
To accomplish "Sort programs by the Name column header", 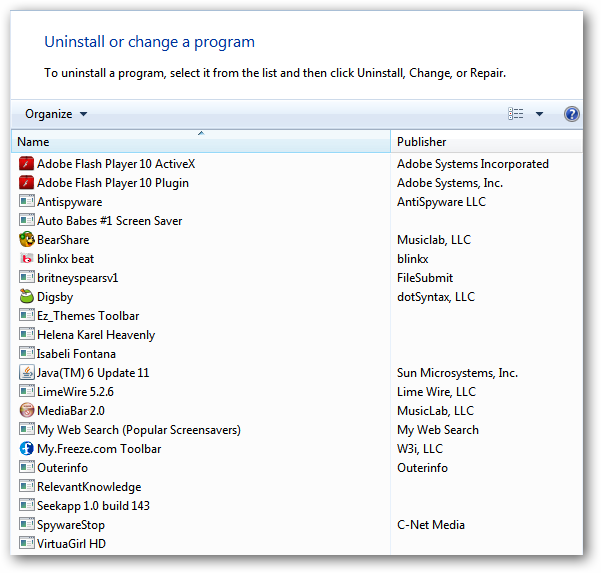I will tap(201, 141).
